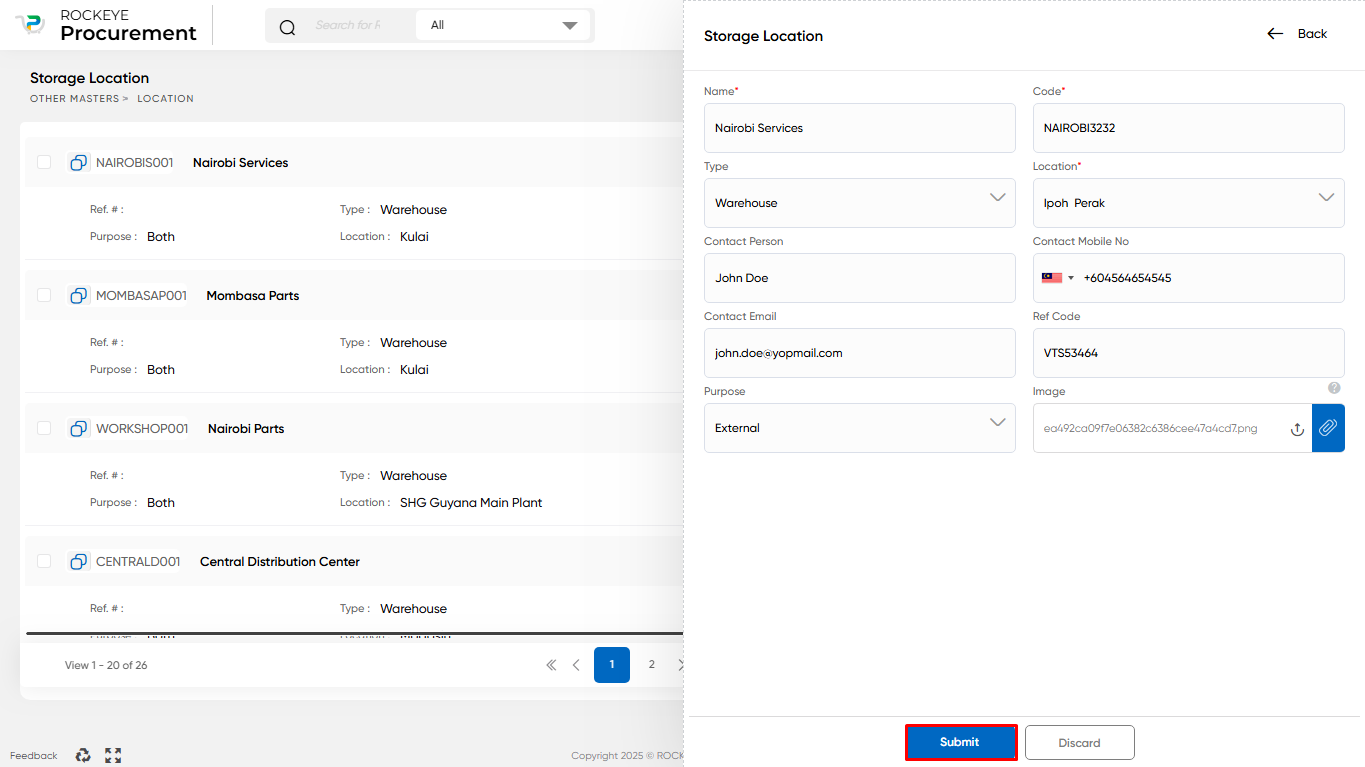Open the Location dropdown showing Ipoh Perak

pyautogui.click(x=1189, y=203)
